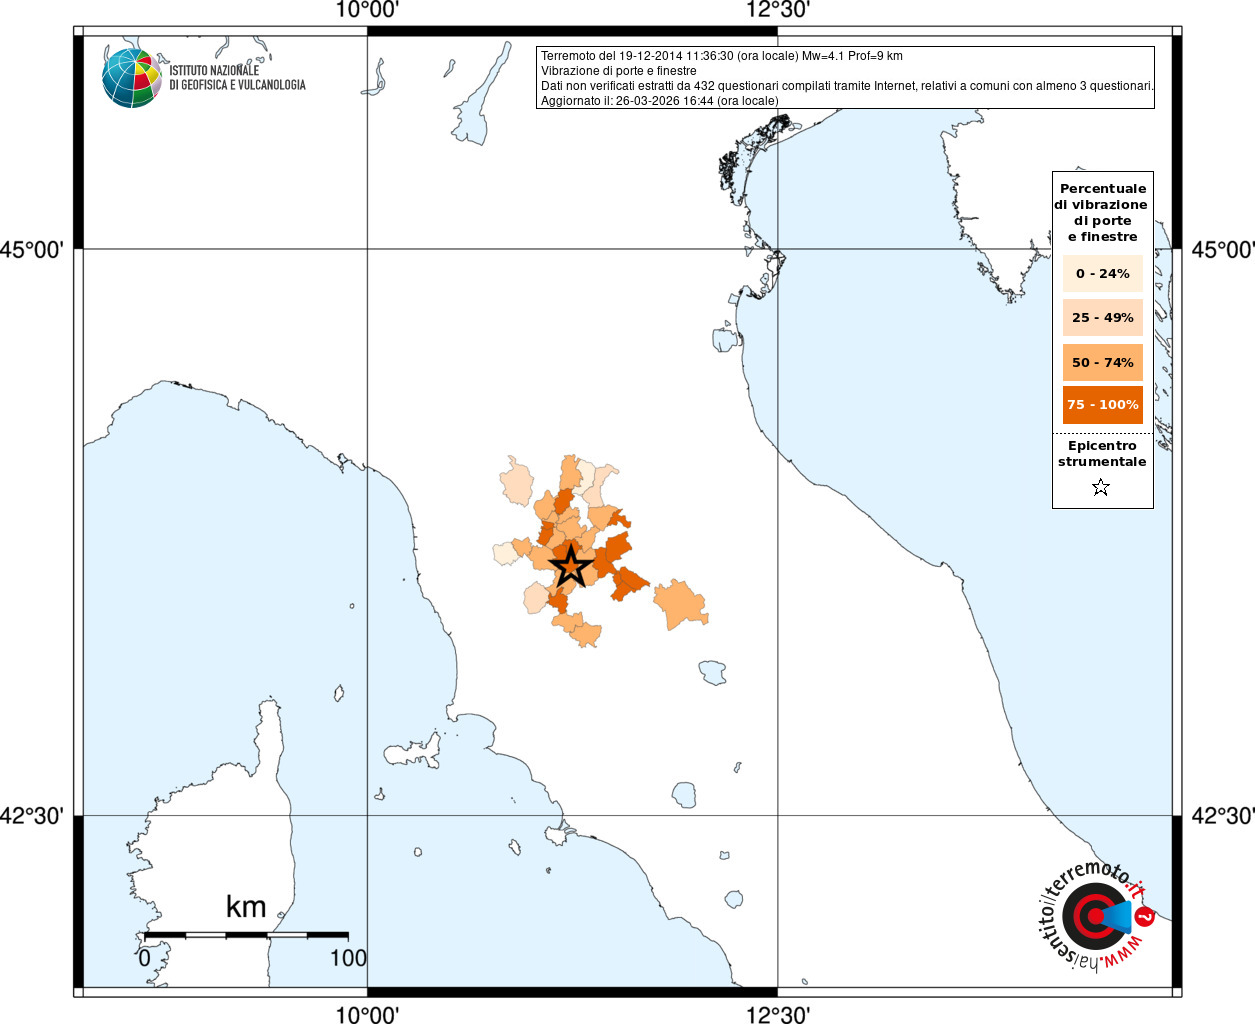The image size is (1255, 1024).
Task: Click the pale municipality at the cluster's northwest edge
Action: tap(517, 481)
